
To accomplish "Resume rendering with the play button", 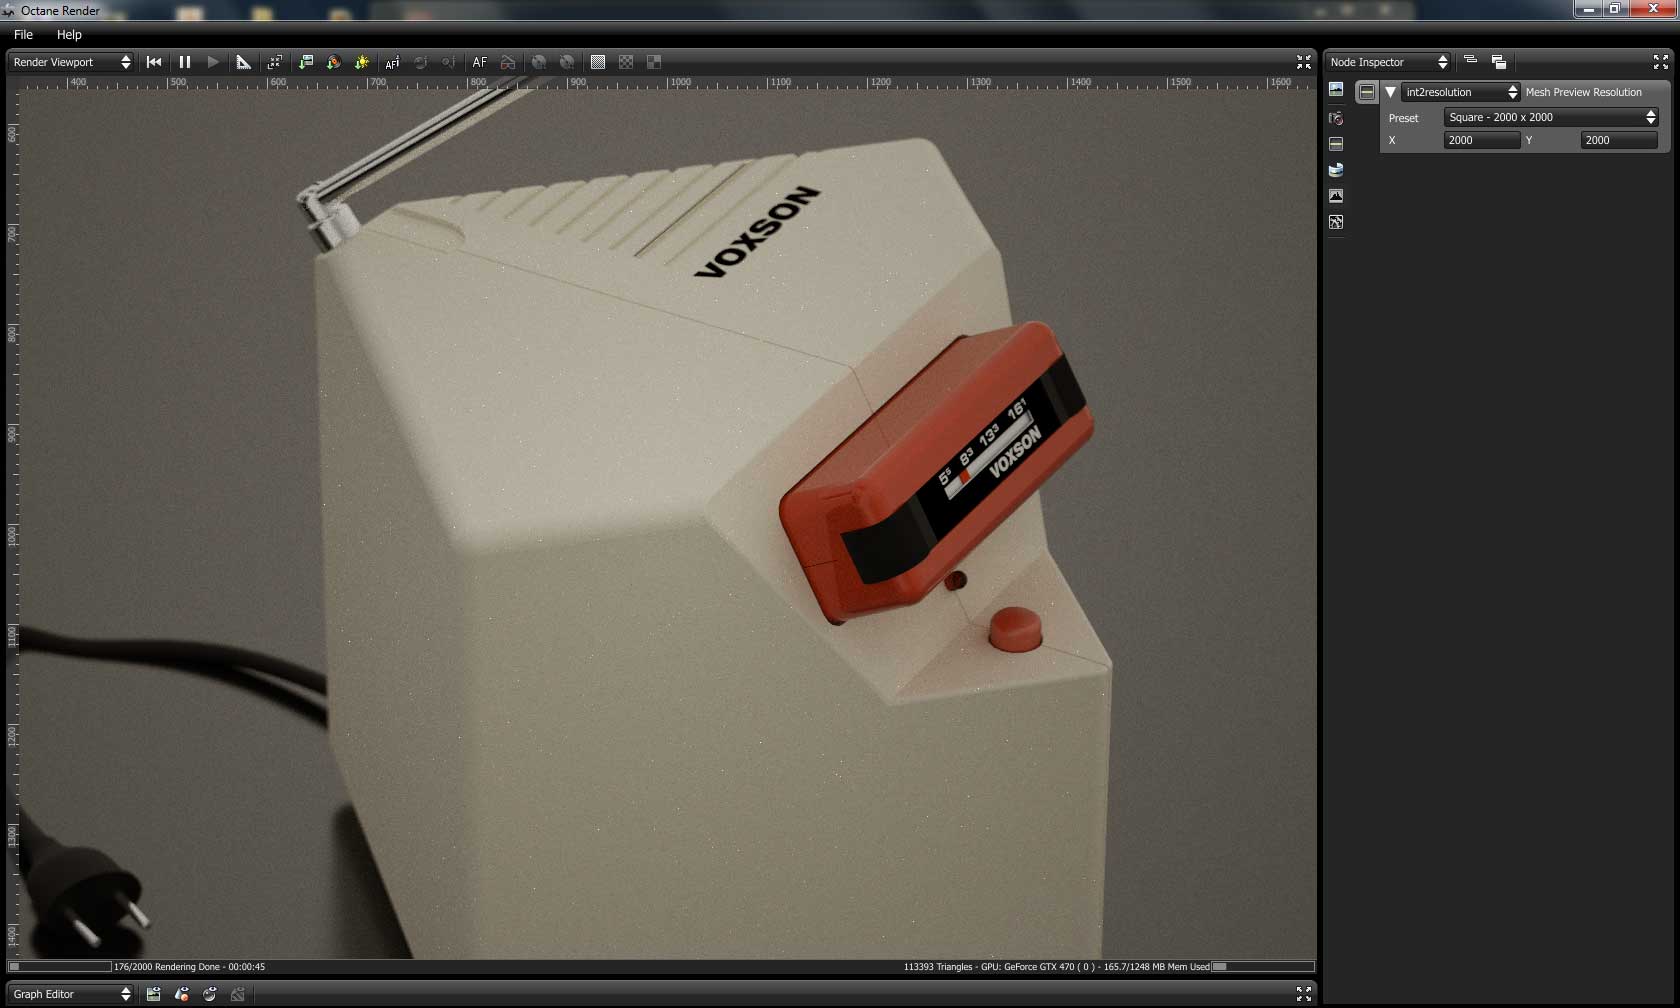I will pos(213,62).
